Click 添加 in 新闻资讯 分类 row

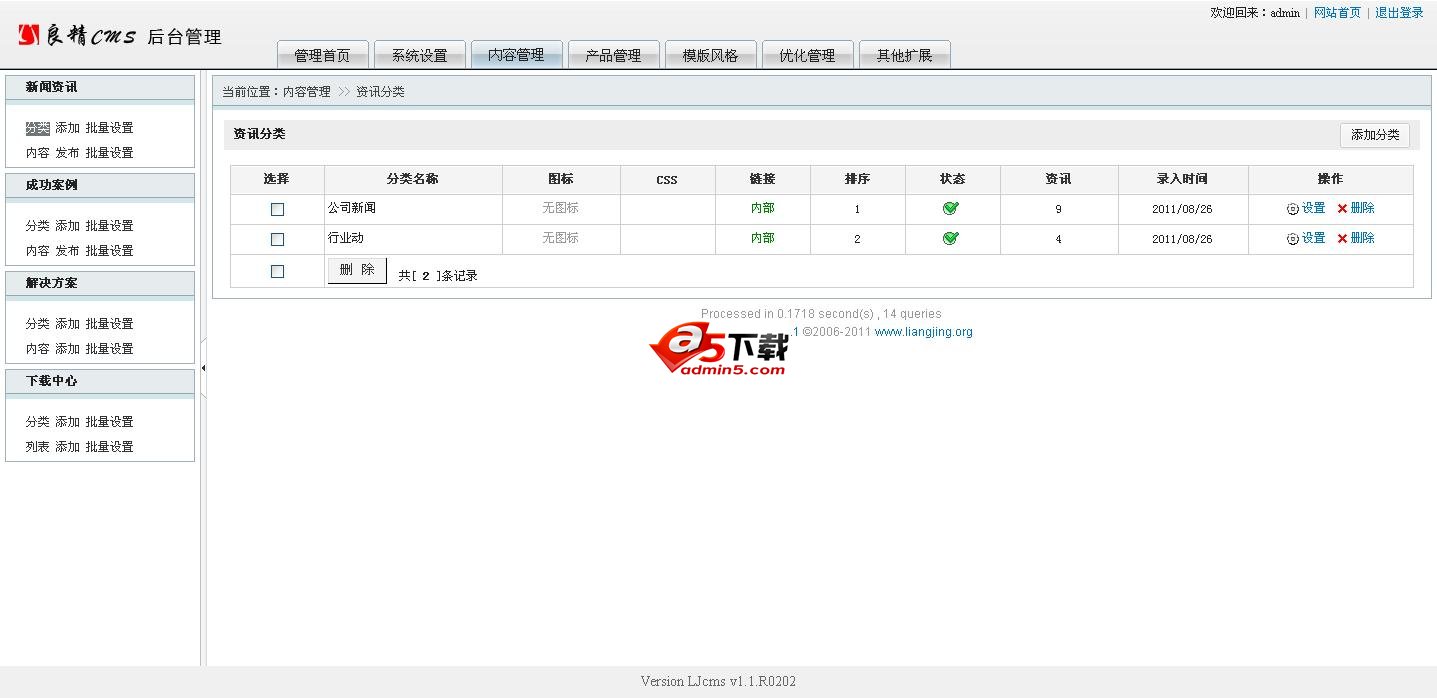[x=67, y=128]
